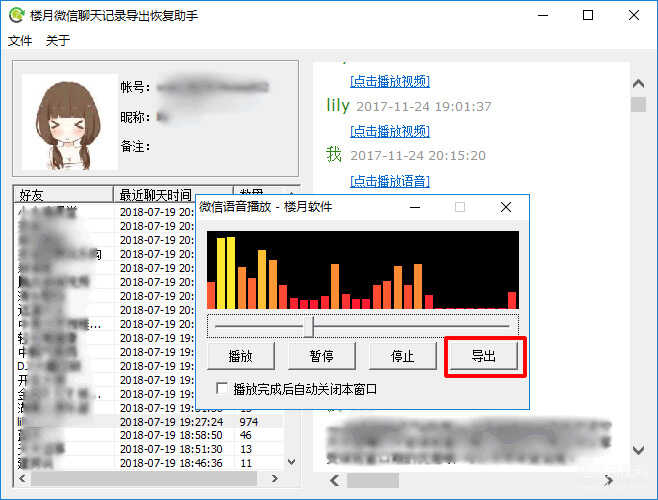Click the account avatar picture
The image size is (658, 500).
pyautogui.click(x=70, y=122)
